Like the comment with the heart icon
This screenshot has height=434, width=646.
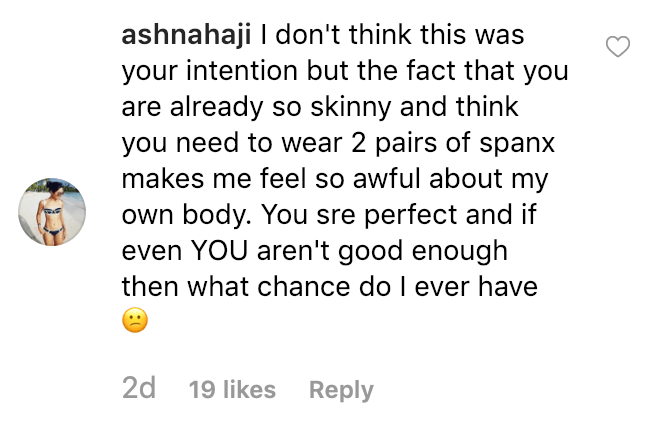(x=619, y=46)
